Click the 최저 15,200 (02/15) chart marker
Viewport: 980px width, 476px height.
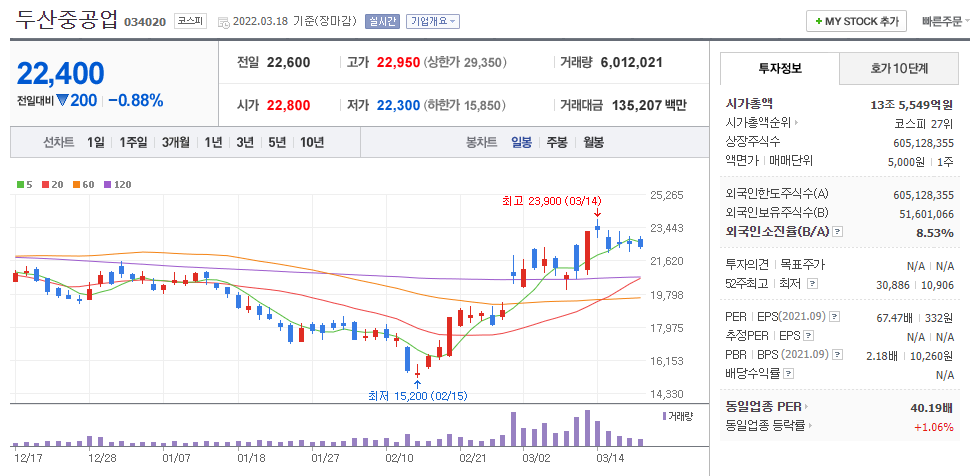418,395
